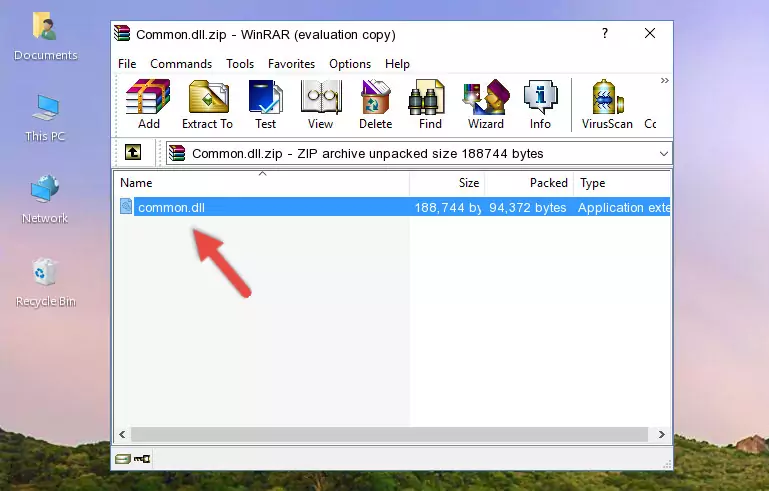Open the Help menu
The height and width of the screenshot is (491, 769).
[x=397, y=64]
